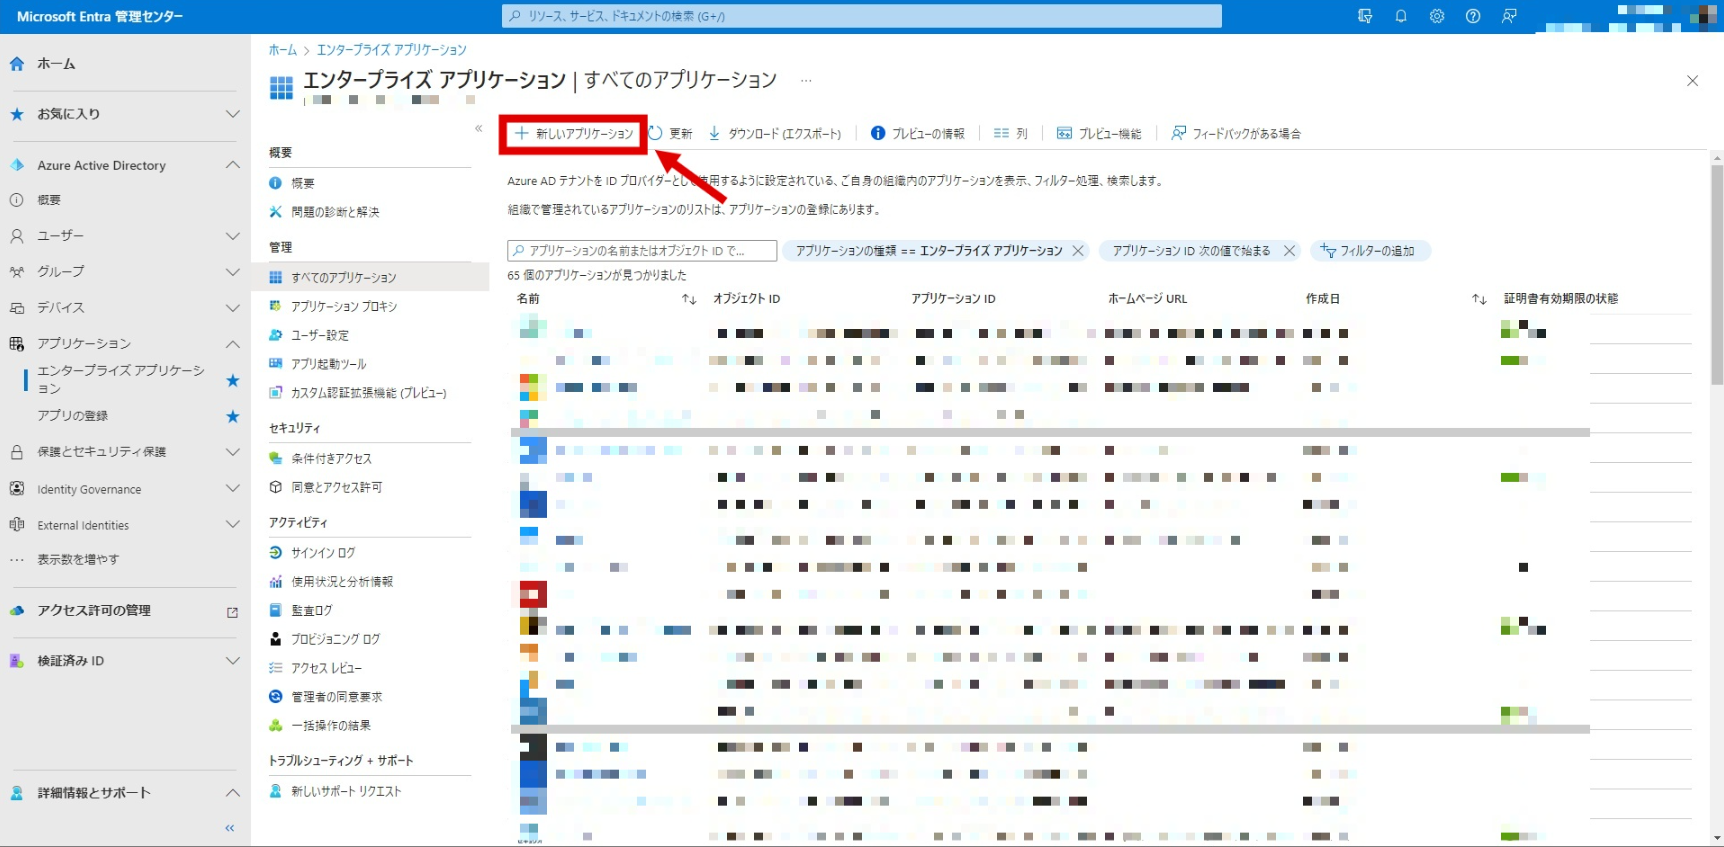
Task: Open the 列 columns chooser
Action: (1010, 133)
